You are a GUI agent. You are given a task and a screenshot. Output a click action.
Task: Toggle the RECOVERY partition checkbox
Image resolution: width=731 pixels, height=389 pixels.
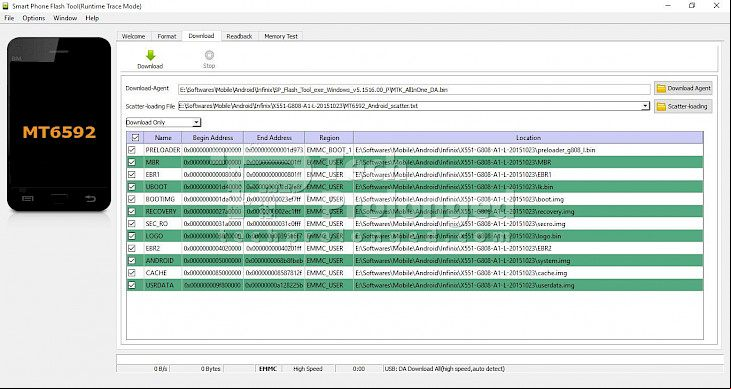pyautogui.click(x=132, y=211)
